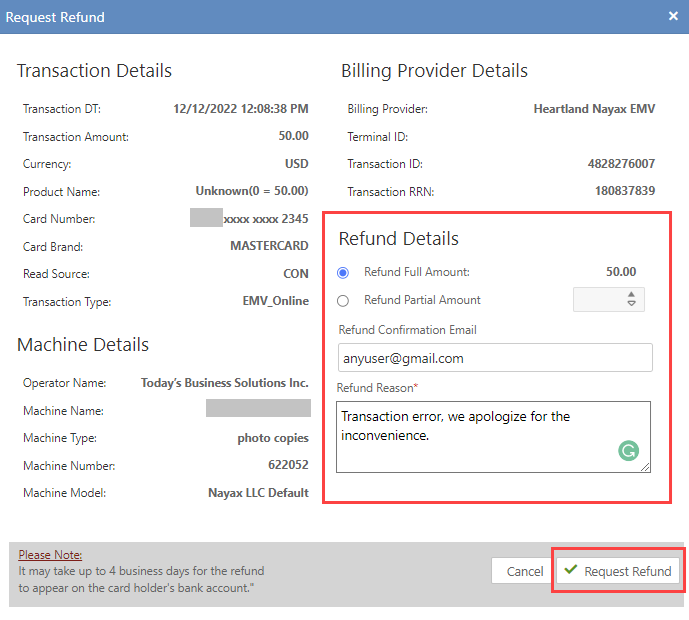689x620 pixels.
Task: Increase partial amount with the up arrow
Action: tap(631, 295)
